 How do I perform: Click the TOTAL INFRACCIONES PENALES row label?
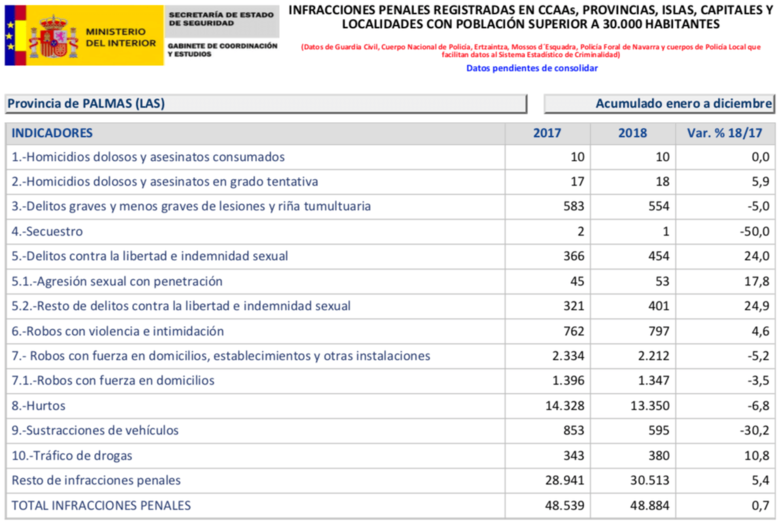(x=101, y=506)
